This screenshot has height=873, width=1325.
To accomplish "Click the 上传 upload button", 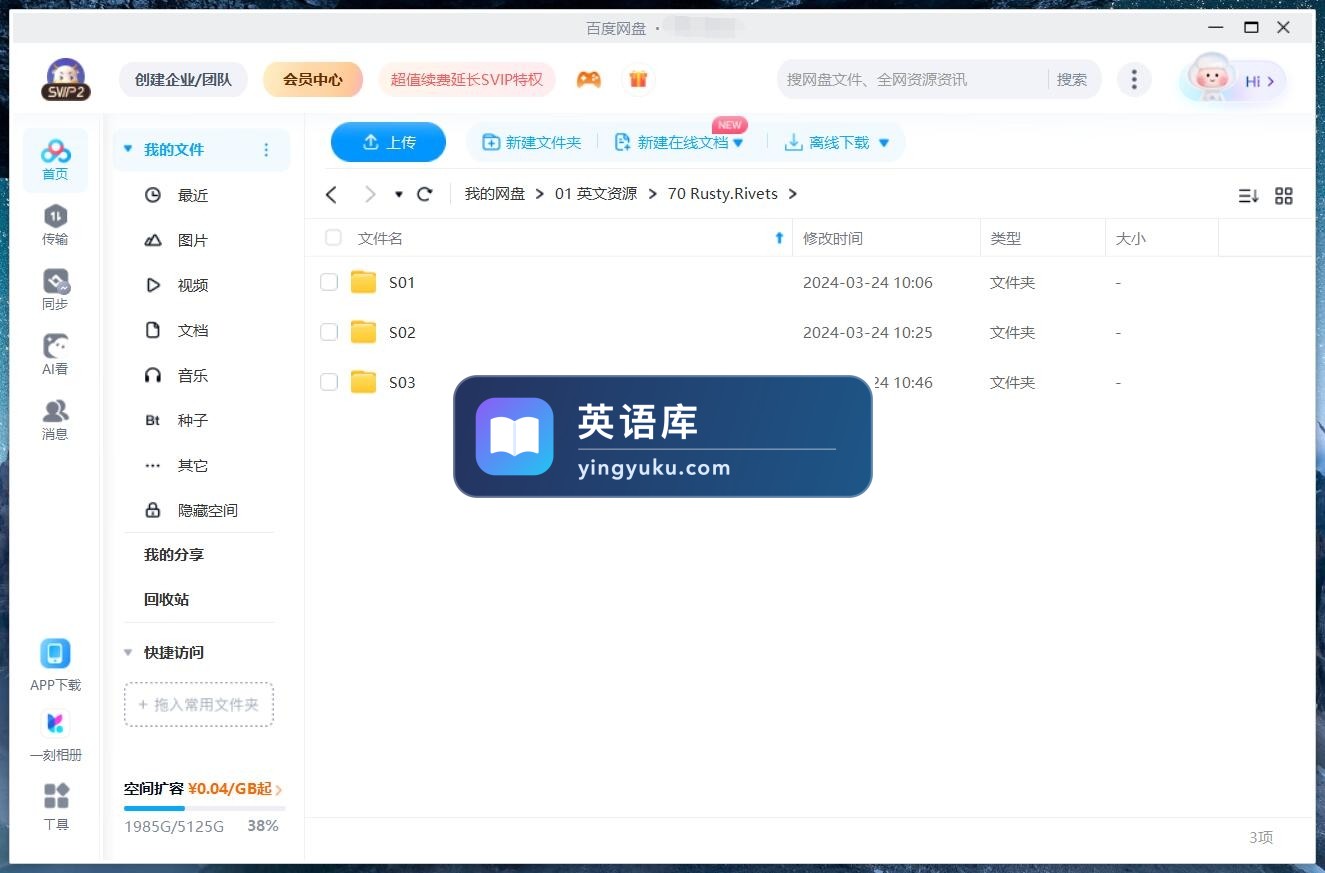I will tap(388, 142).
